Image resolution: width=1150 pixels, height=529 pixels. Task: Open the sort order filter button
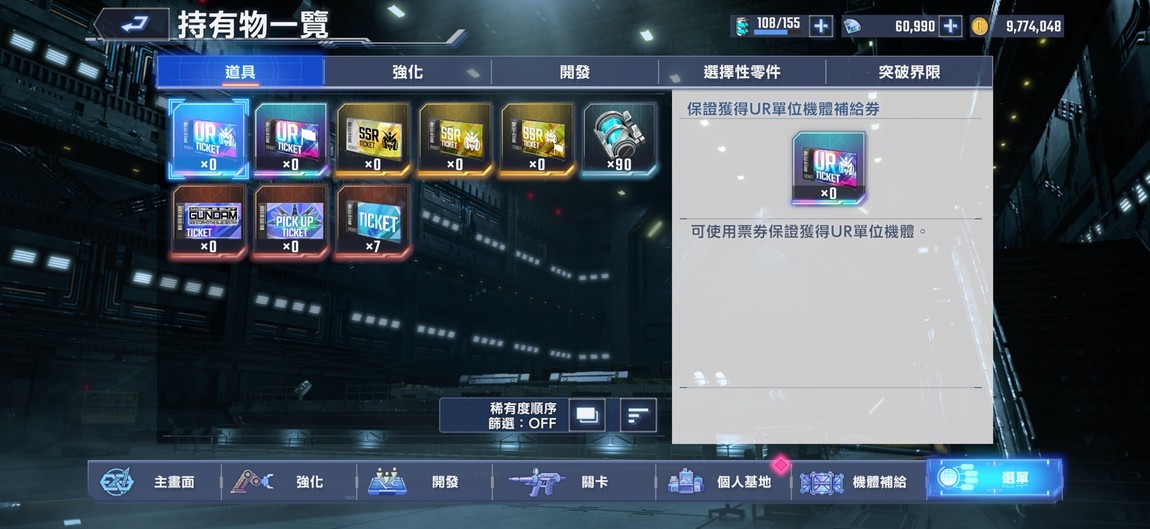638,415
